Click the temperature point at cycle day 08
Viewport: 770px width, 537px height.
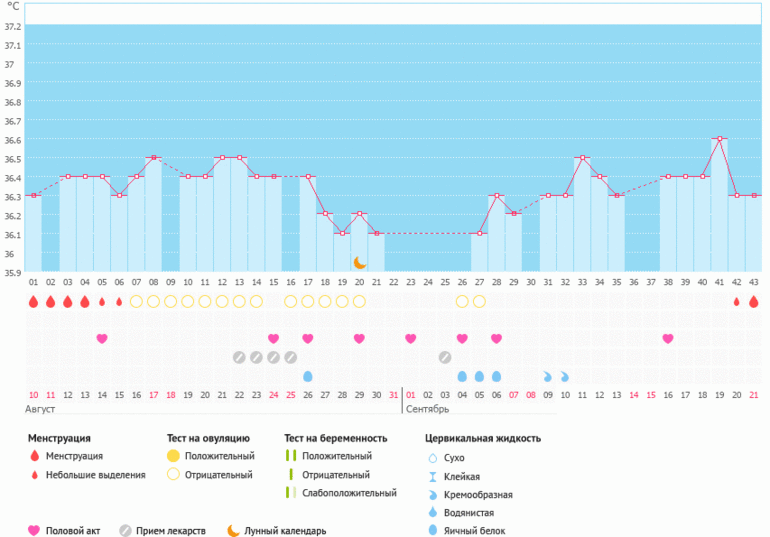coord(153,158)
